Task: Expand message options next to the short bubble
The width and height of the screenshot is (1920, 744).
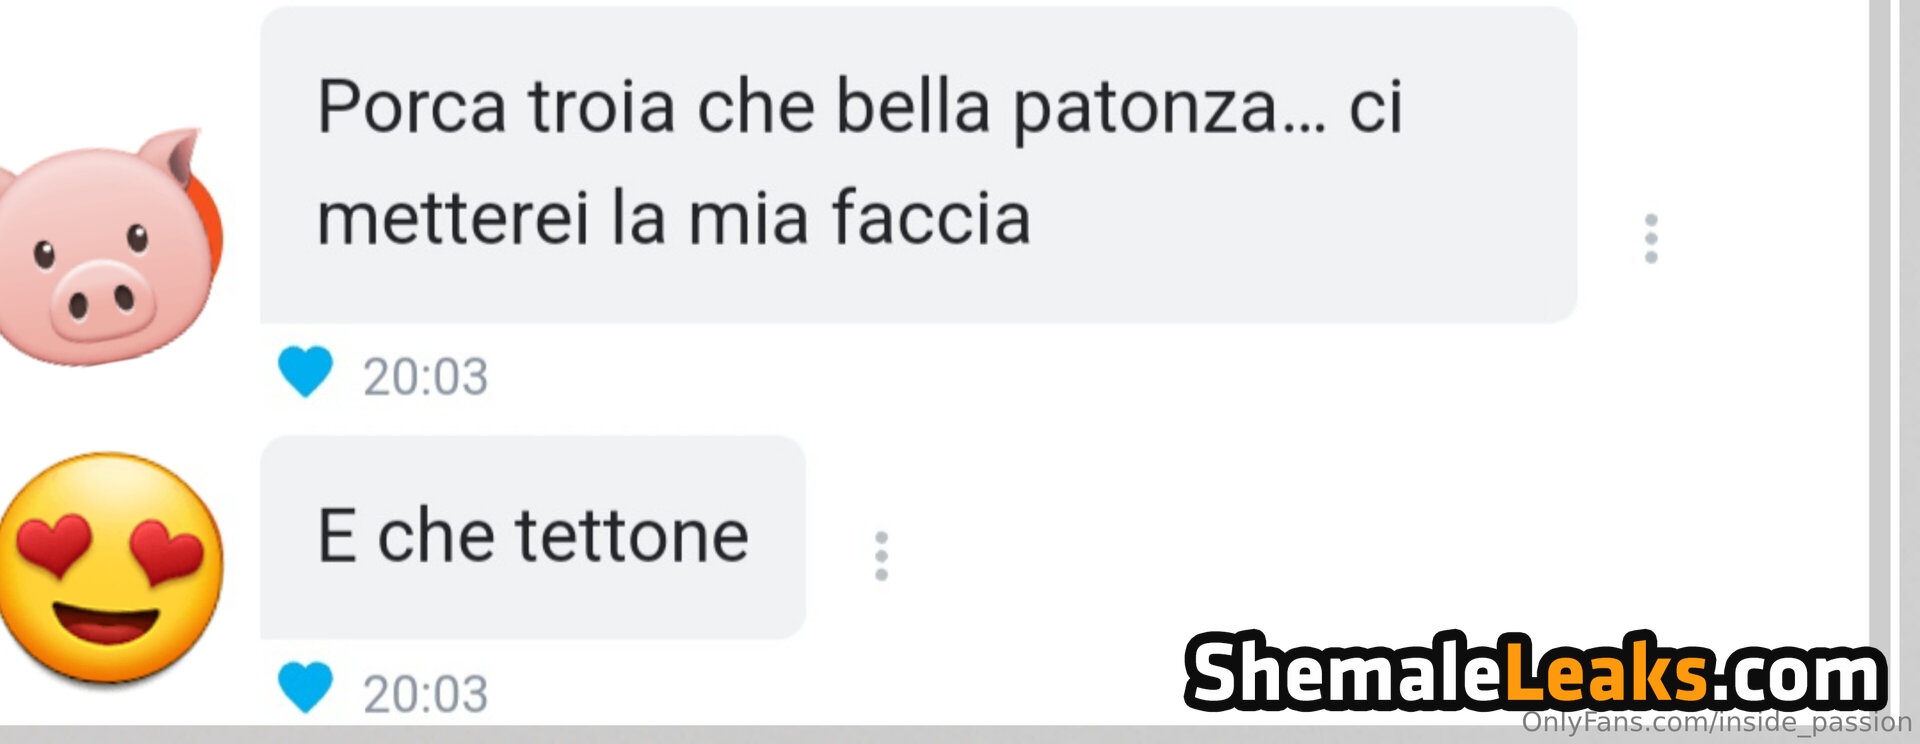Action: click(881, 556)
